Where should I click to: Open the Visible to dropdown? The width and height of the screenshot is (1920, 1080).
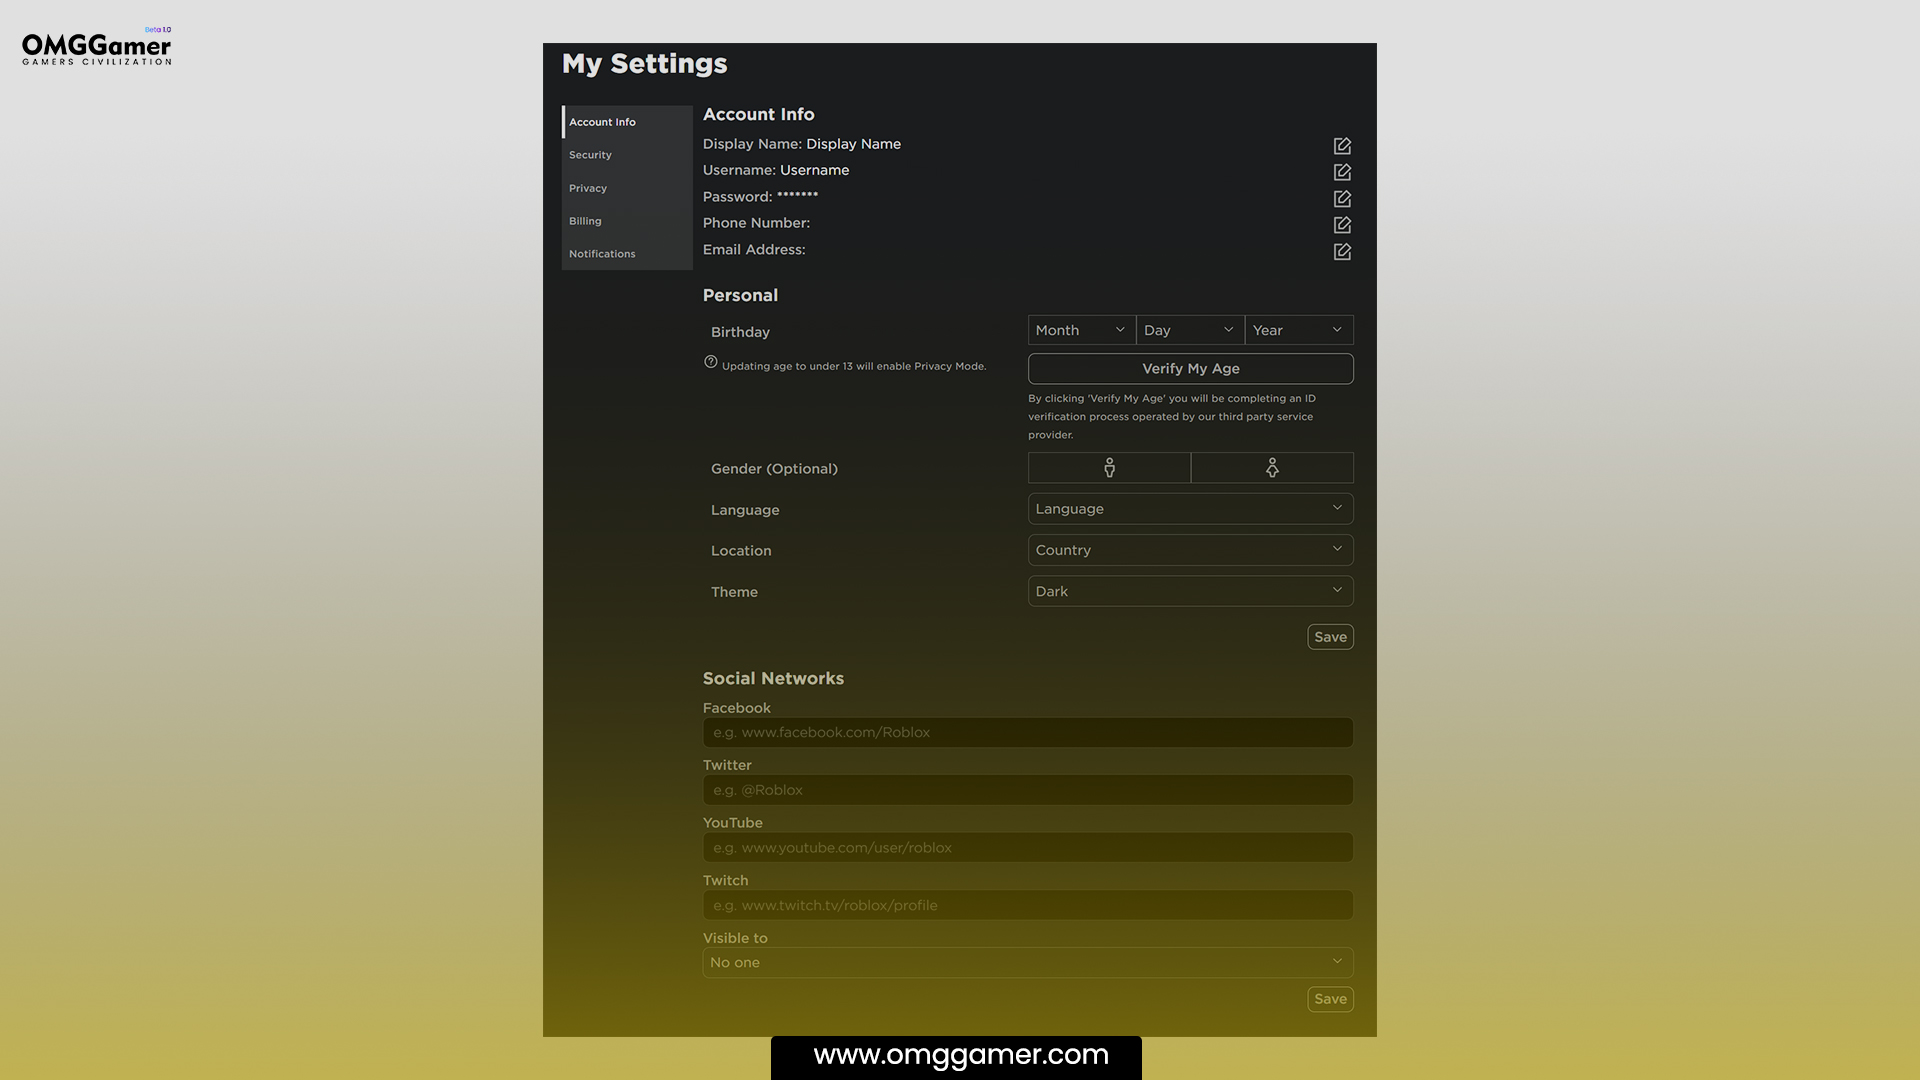coord(1028,962)
